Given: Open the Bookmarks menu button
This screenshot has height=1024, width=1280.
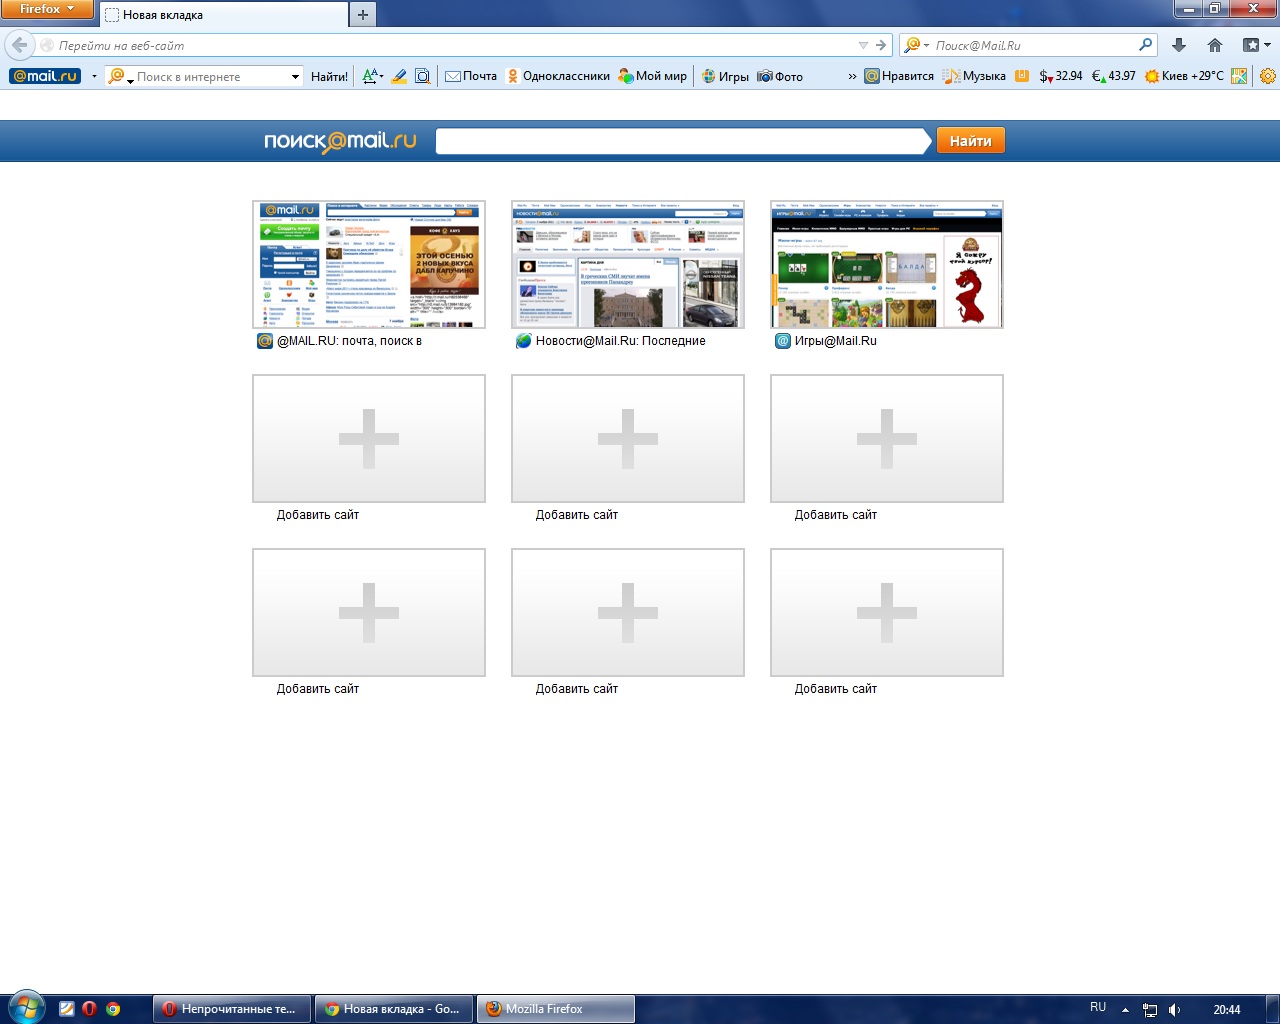Looking at the screenshot, I should pyautogui.click(x=1255, y=45).
